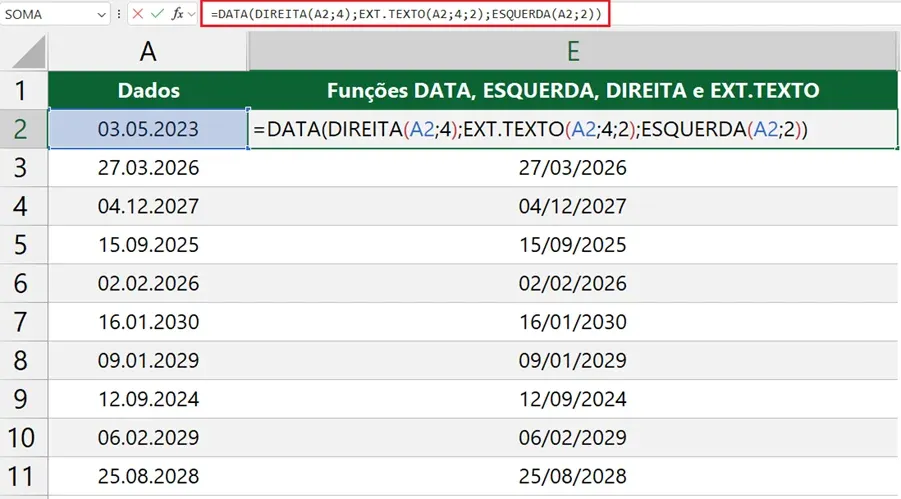The width and height of the screenshot is (901, 499).
Task: Expand the Name Box dropdown arrow
Action: (101, 14)
